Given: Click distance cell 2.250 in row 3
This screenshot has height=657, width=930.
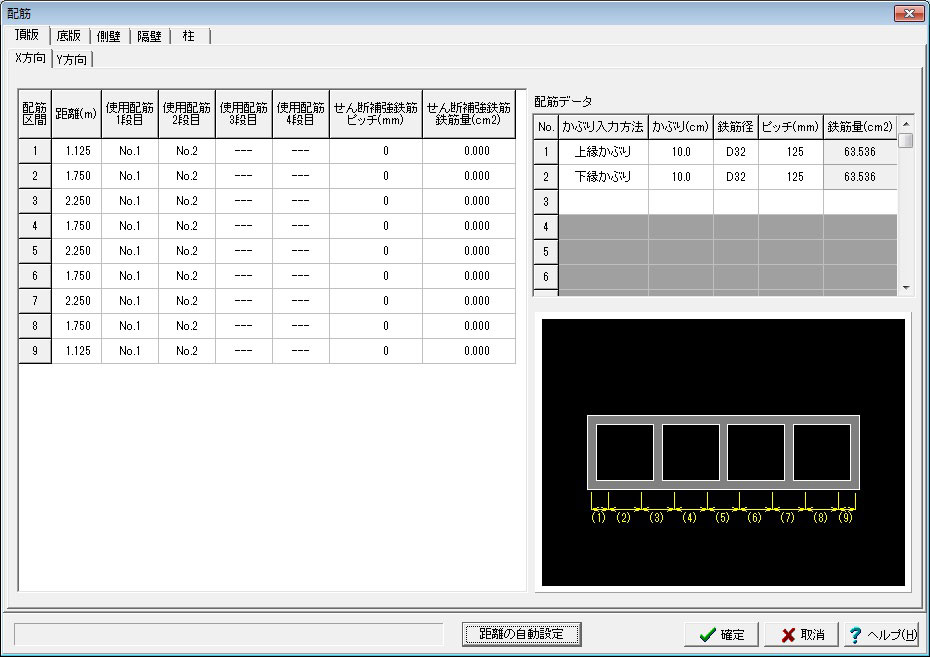Looking at the screenshot, I should pos(77,201).
